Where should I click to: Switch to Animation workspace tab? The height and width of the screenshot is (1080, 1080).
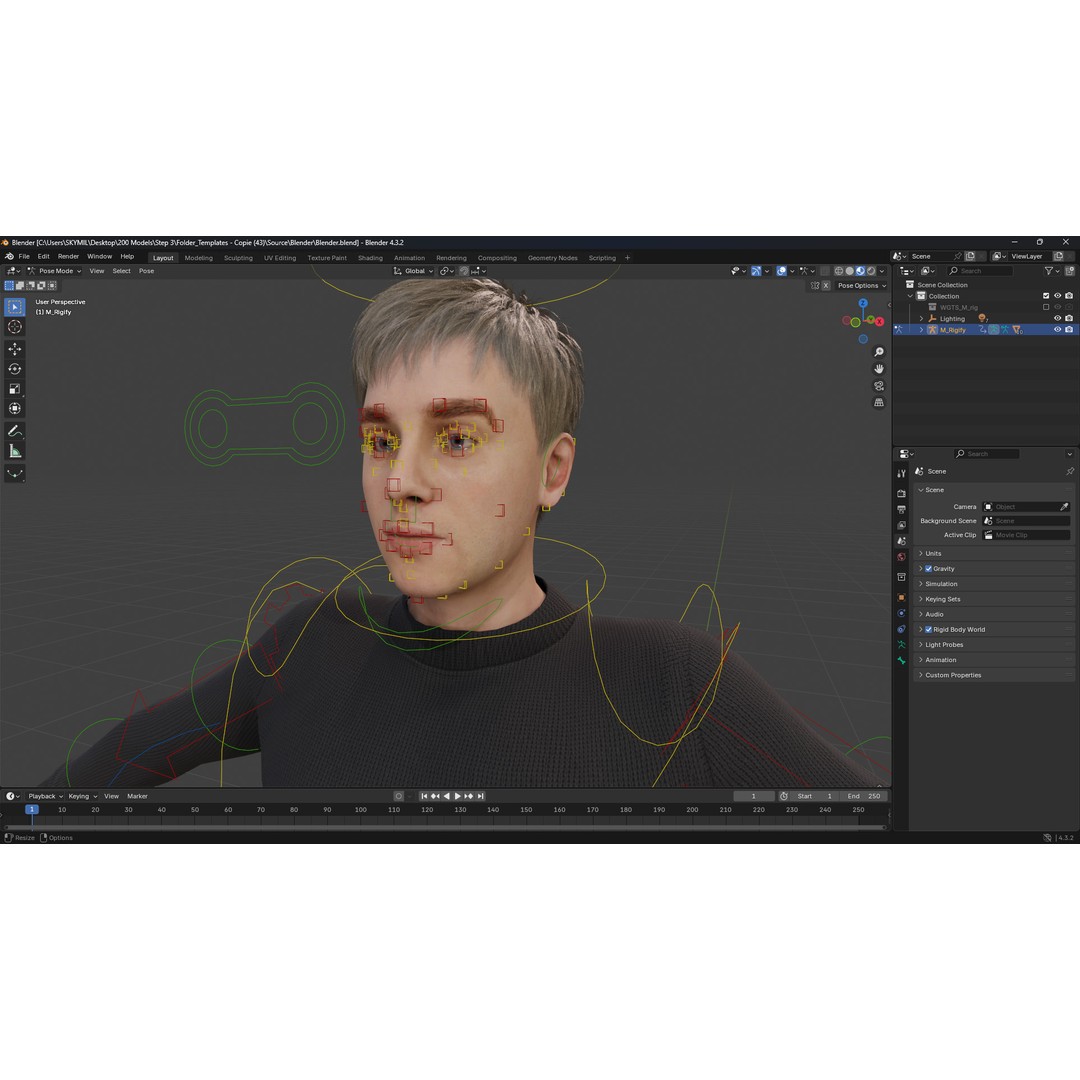pos(409,258)
